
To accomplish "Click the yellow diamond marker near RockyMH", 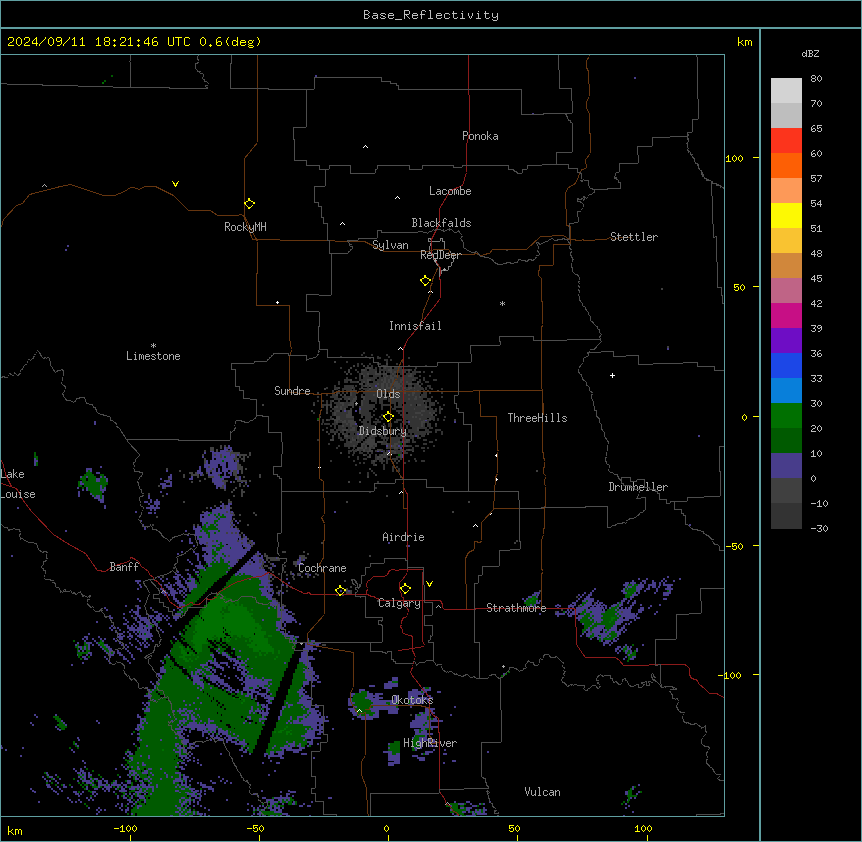I will [249, 204].
